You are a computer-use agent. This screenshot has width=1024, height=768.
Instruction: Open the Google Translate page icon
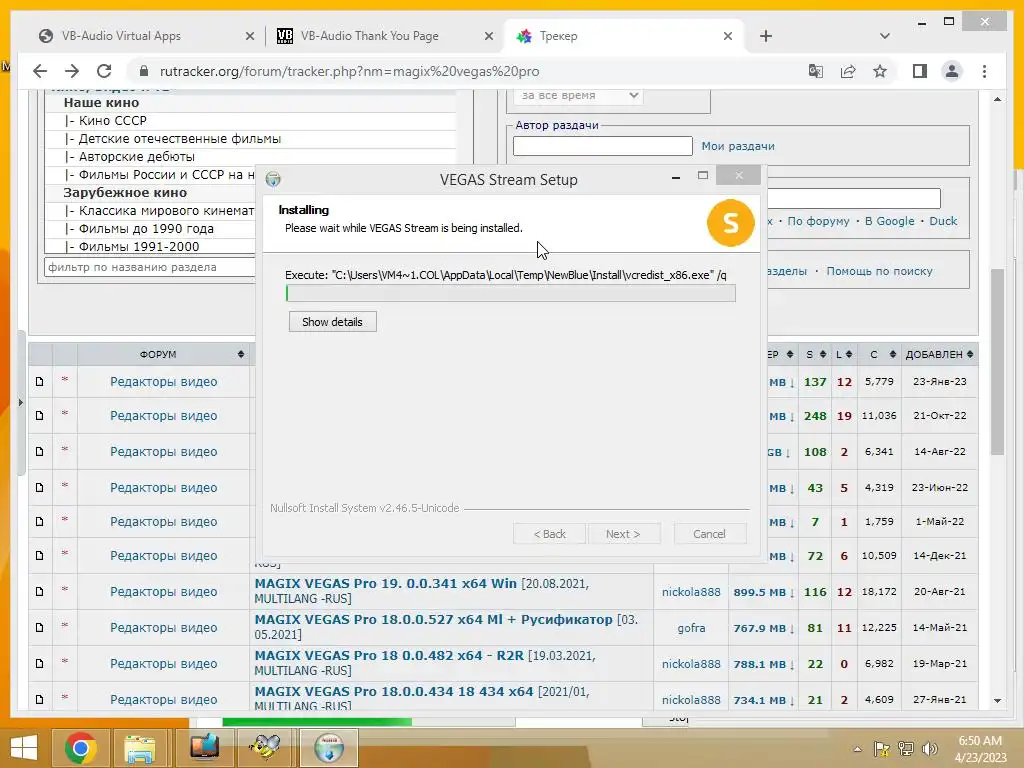[816, 71]
